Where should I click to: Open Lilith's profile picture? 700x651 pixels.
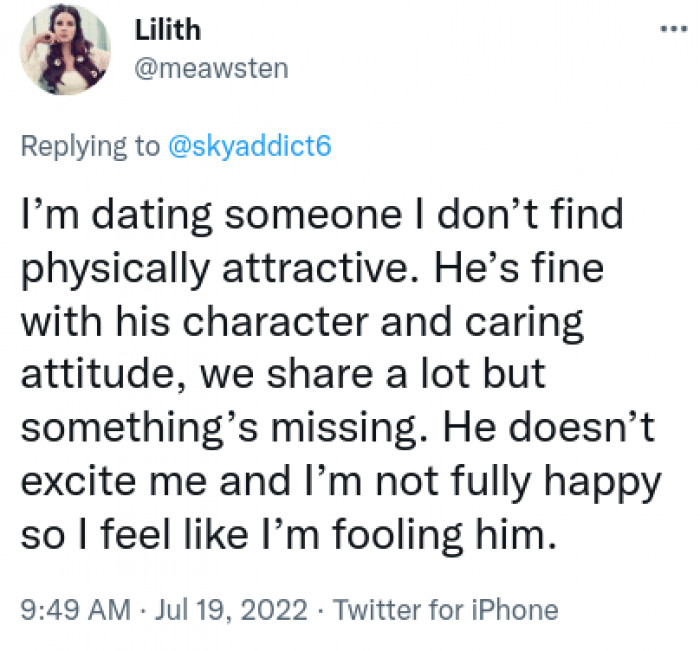65,49
